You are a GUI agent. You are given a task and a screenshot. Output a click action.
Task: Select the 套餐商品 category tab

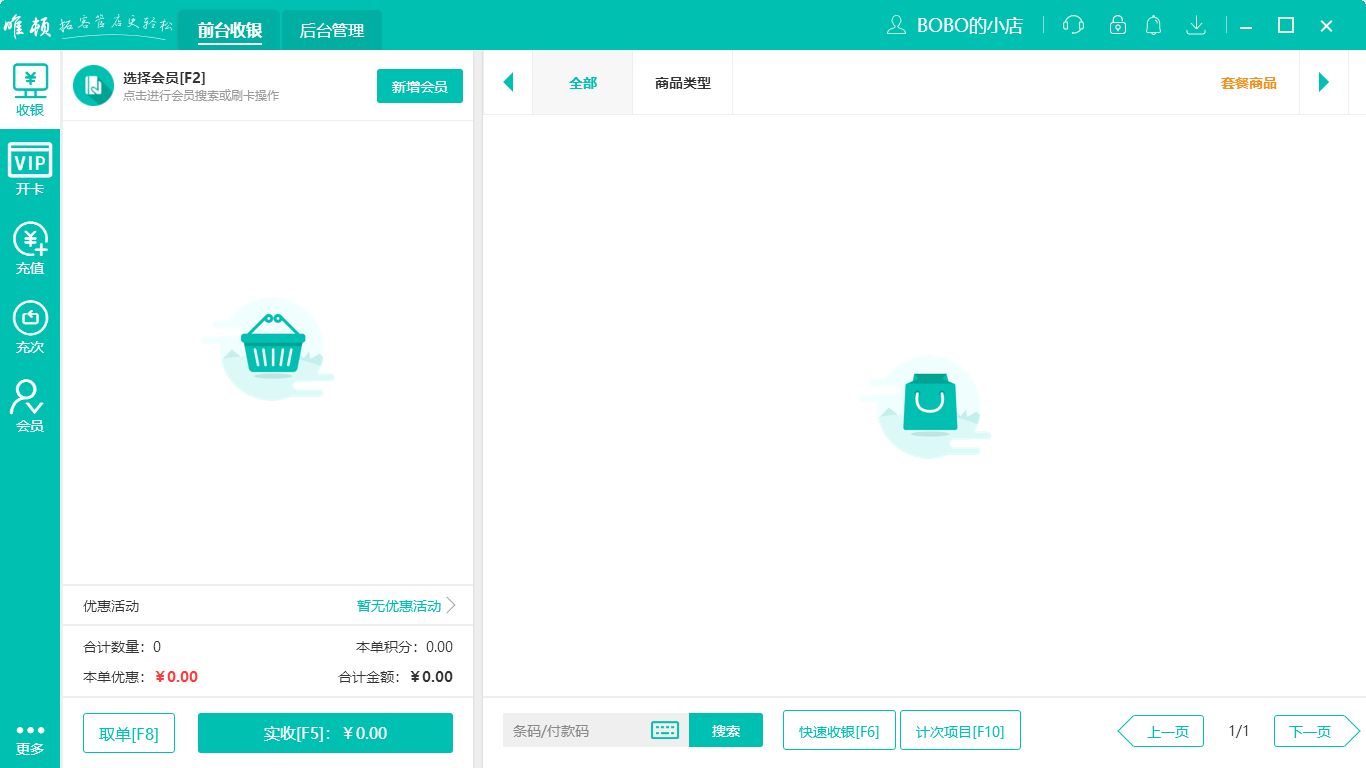(1249, 83)
